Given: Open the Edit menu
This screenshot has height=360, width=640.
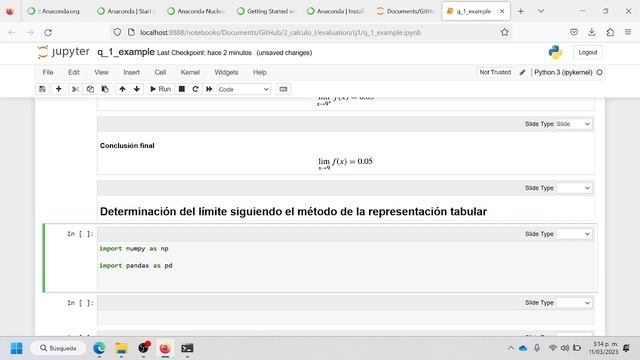Looking at the screenshot, I should click(x=74, y=72).
